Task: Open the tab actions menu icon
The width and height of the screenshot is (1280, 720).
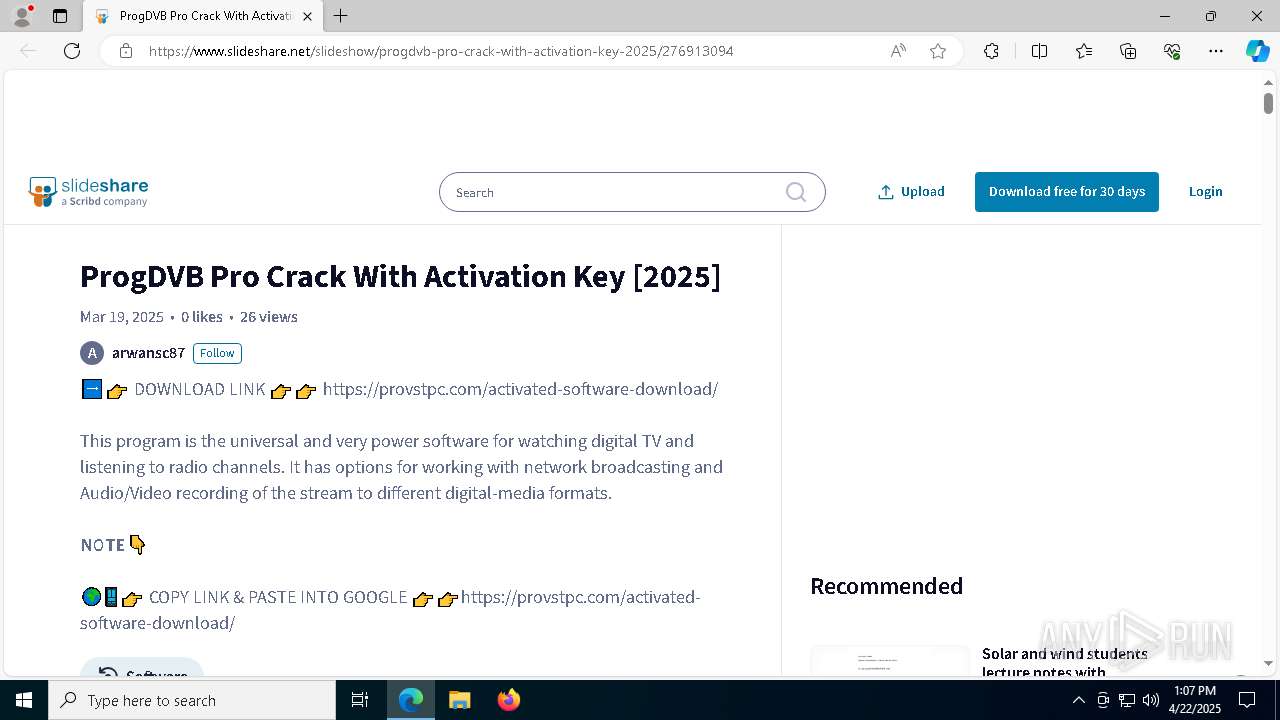Action: (60, 16)
